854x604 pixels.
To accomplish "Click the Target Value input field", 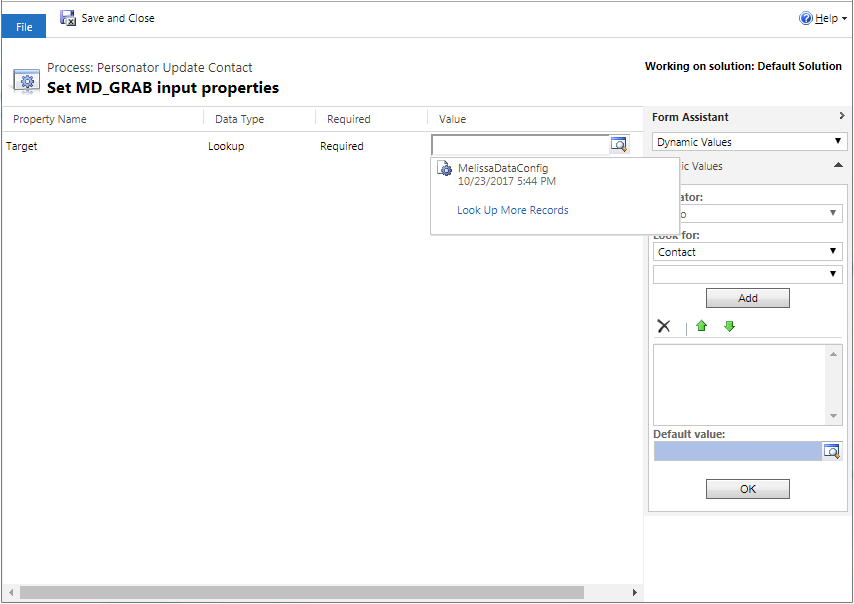I will pyautogui.click(x=520, y=145).
